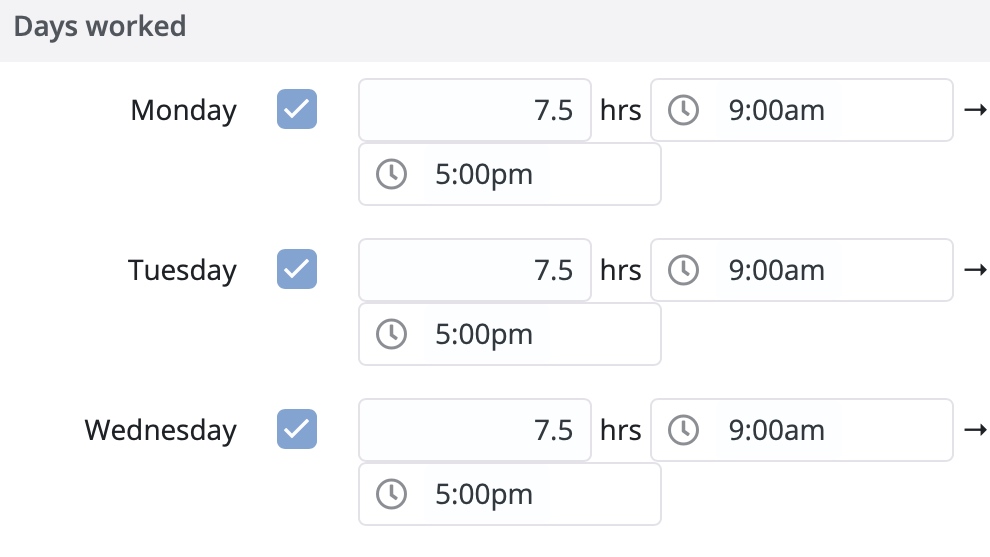Click clock icon in Wednesday 9:00am field

click(683, 429)
